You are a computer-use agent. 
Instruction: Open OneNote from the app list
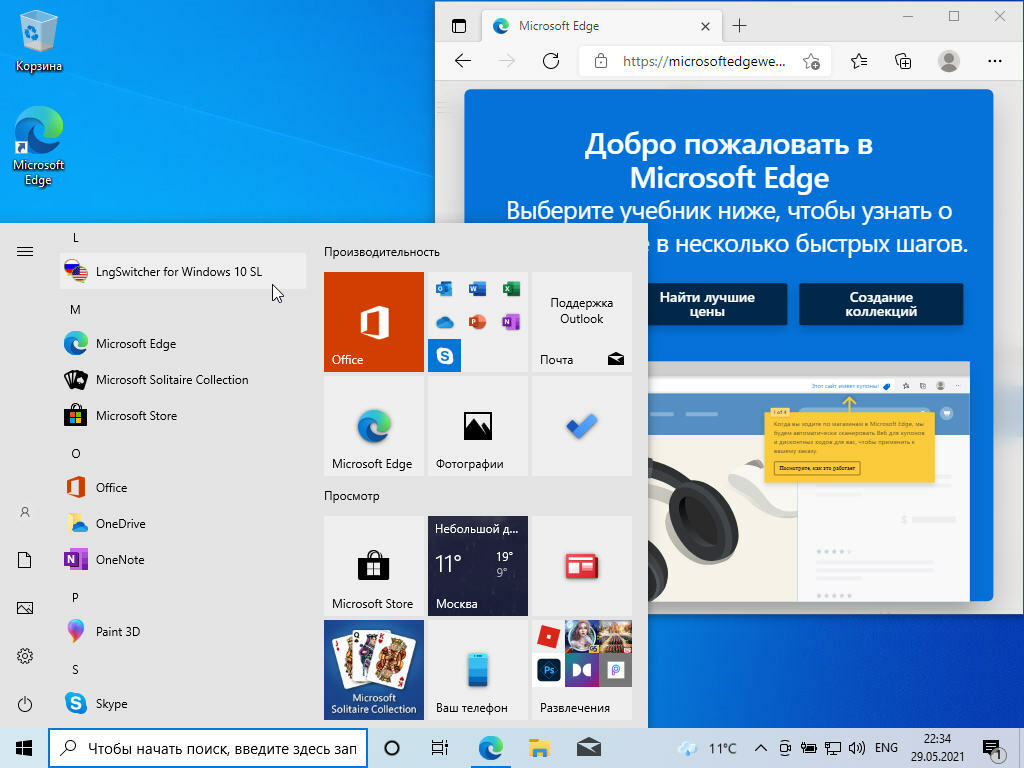183,559
